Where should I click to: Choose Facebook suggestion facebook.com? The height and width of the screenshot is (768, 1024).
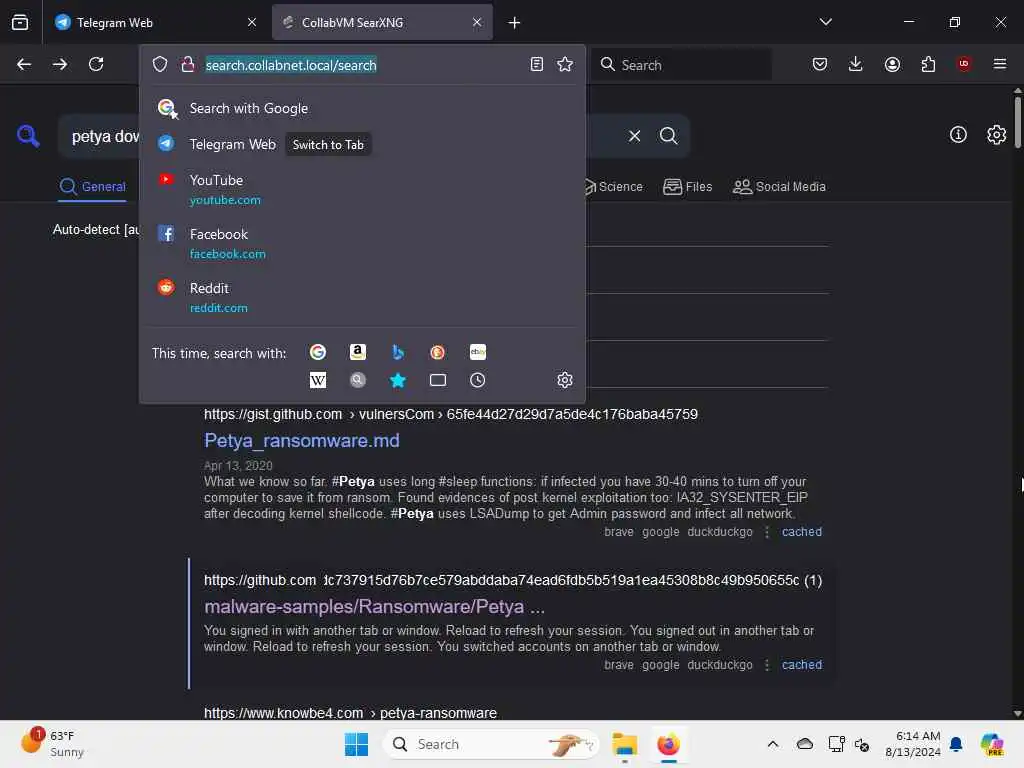[362, 244]
